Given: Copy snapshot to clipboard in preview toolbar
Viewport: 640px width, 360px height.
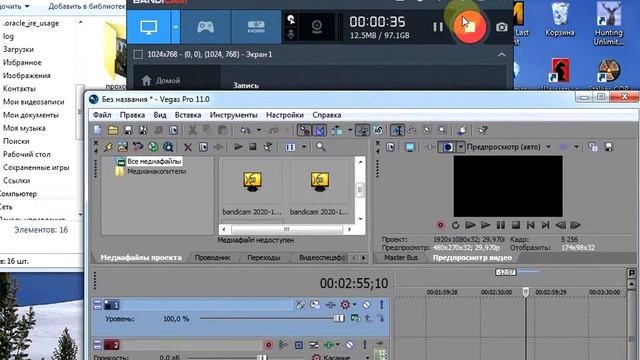Looking at the screenshot, I should 593,147.
